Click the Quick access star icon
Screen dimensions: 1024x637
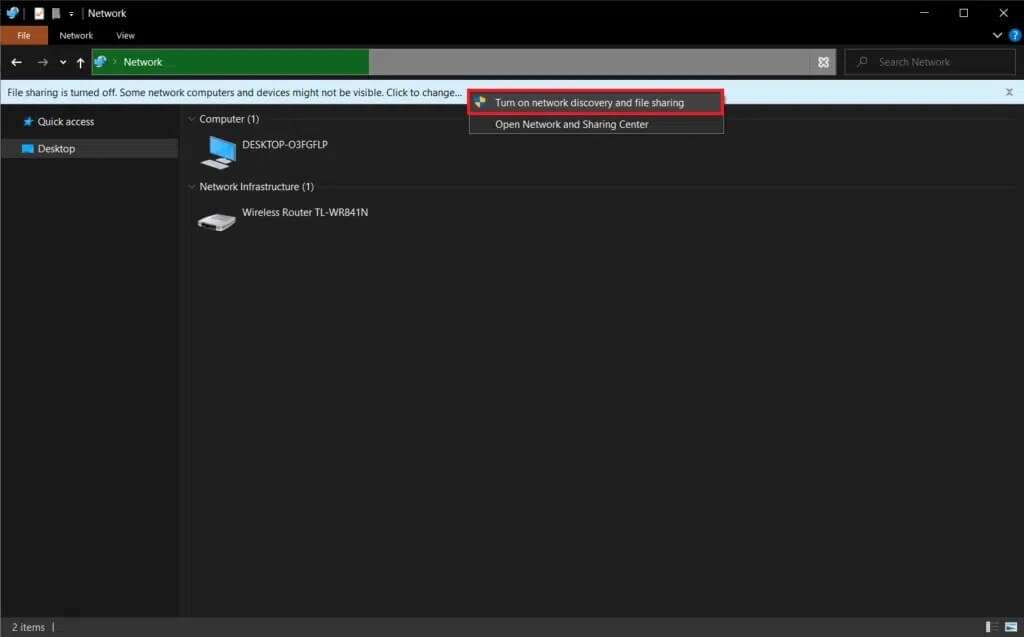pyautogui.click(x=27, y=122)
